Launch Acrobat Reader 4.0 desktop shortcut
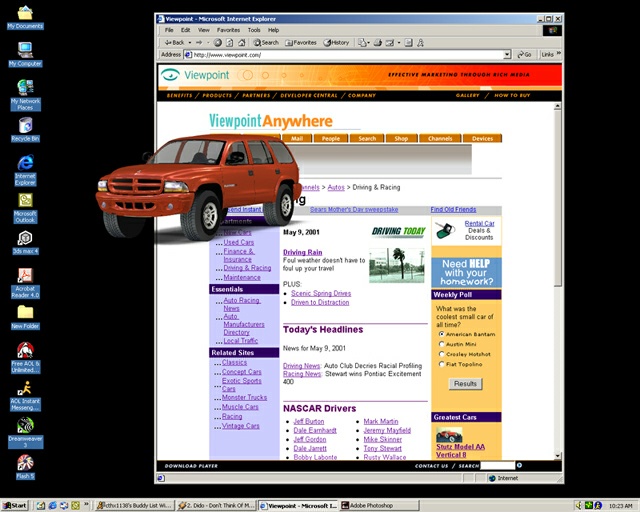The height and width of the screenshot is (512, 640). 25,283
